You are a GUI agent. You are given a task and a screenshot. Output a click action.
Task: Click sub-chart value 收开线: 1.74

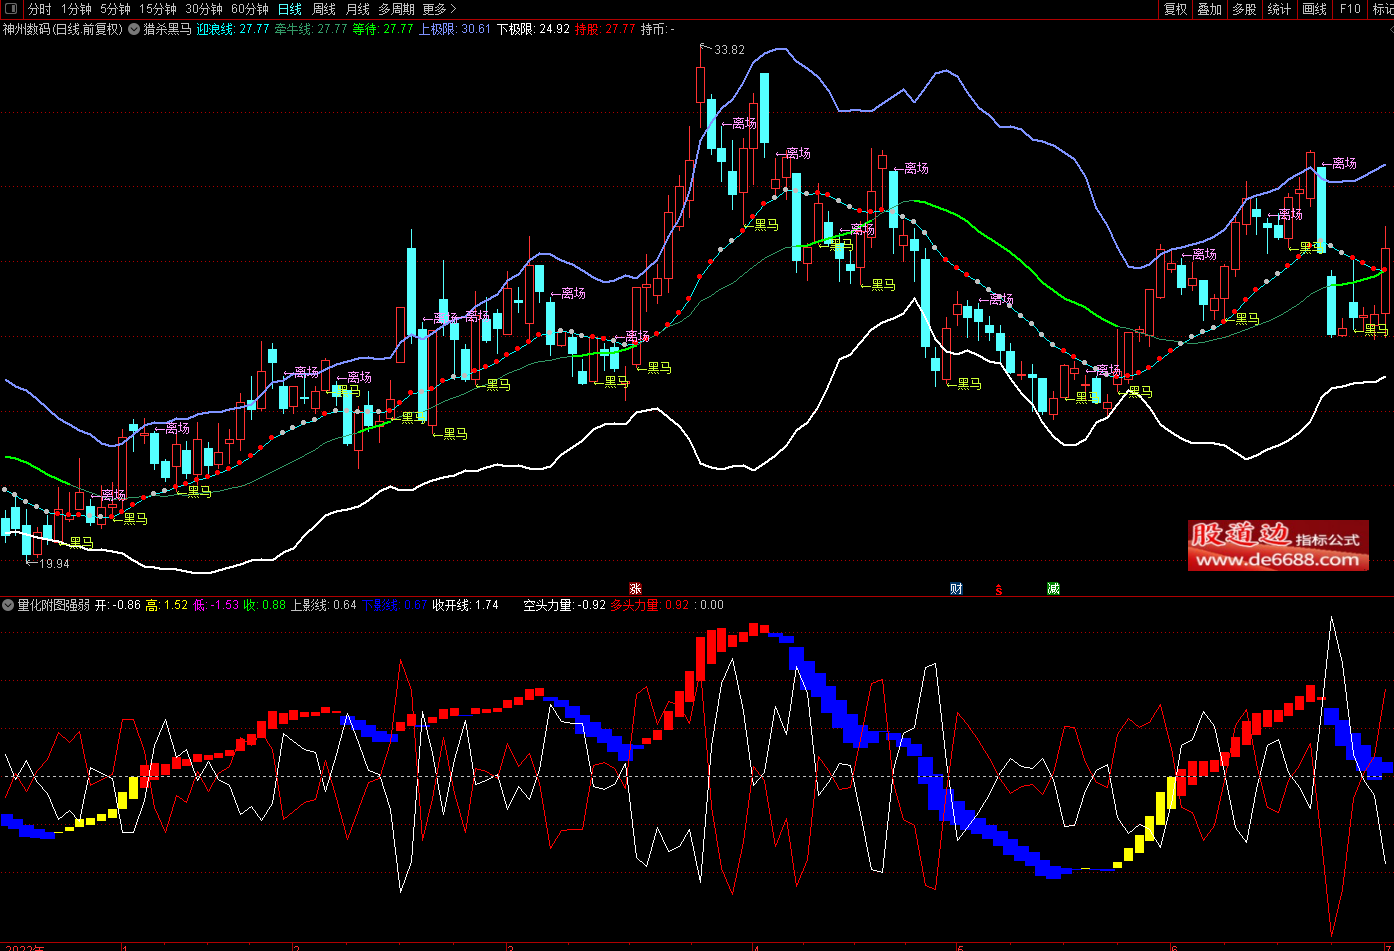[465, 605]
